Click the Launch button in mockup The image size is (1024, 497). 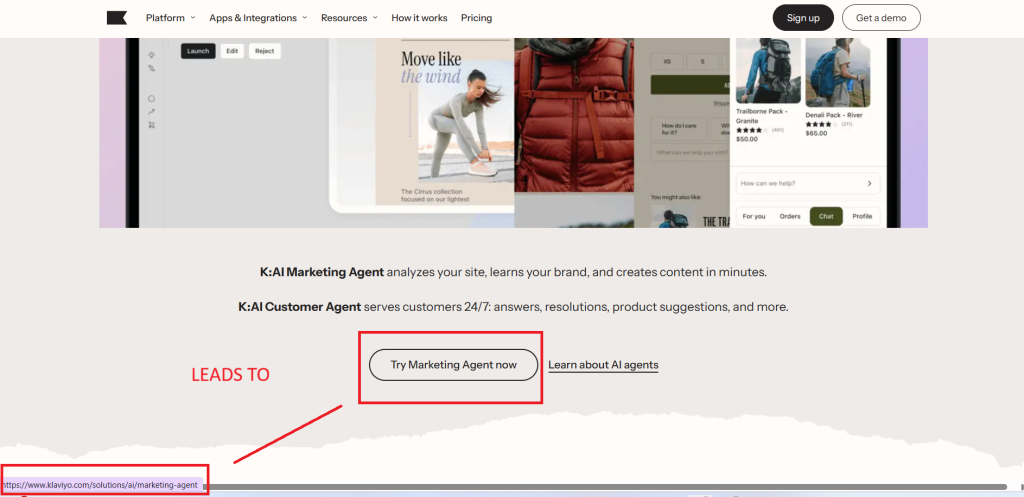tap(198, 51)
